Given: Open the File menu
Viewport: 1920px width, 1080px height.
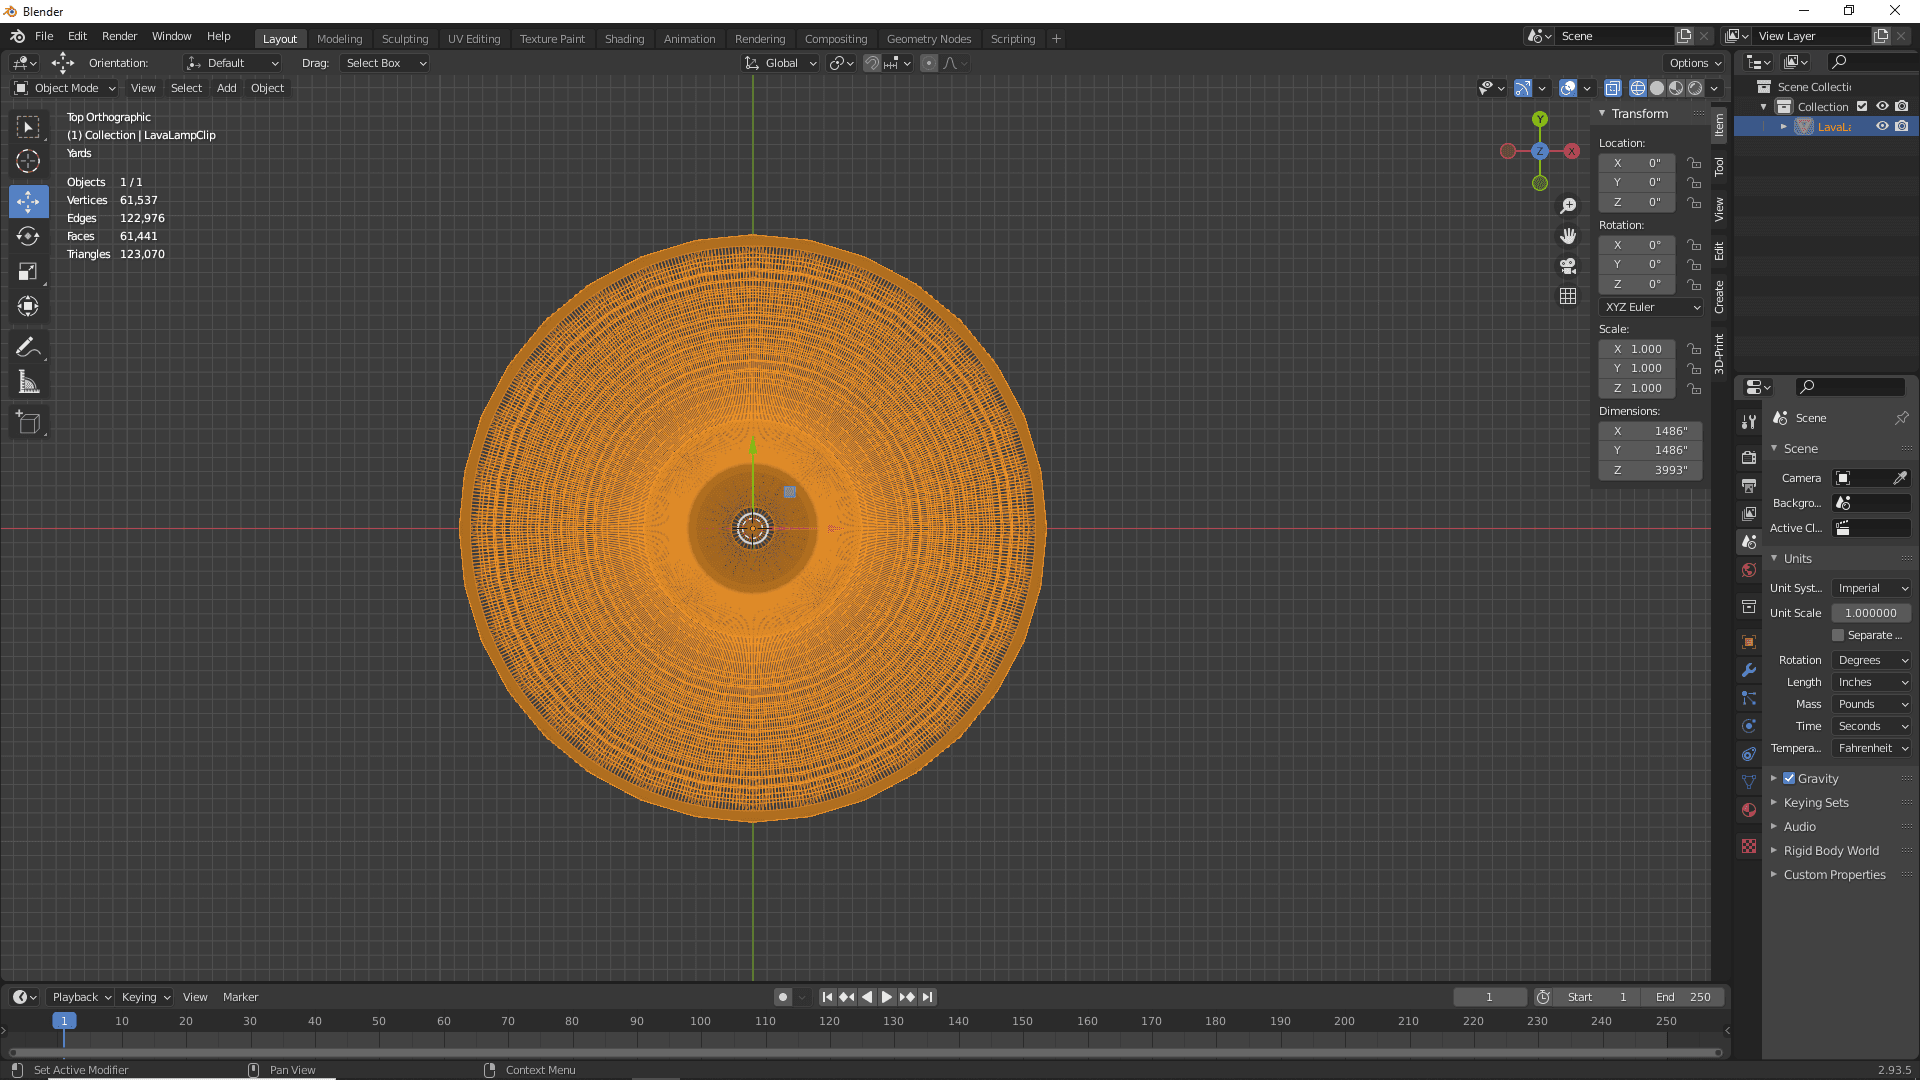Looking at the screenshot, I should click(x=44, y=36).
